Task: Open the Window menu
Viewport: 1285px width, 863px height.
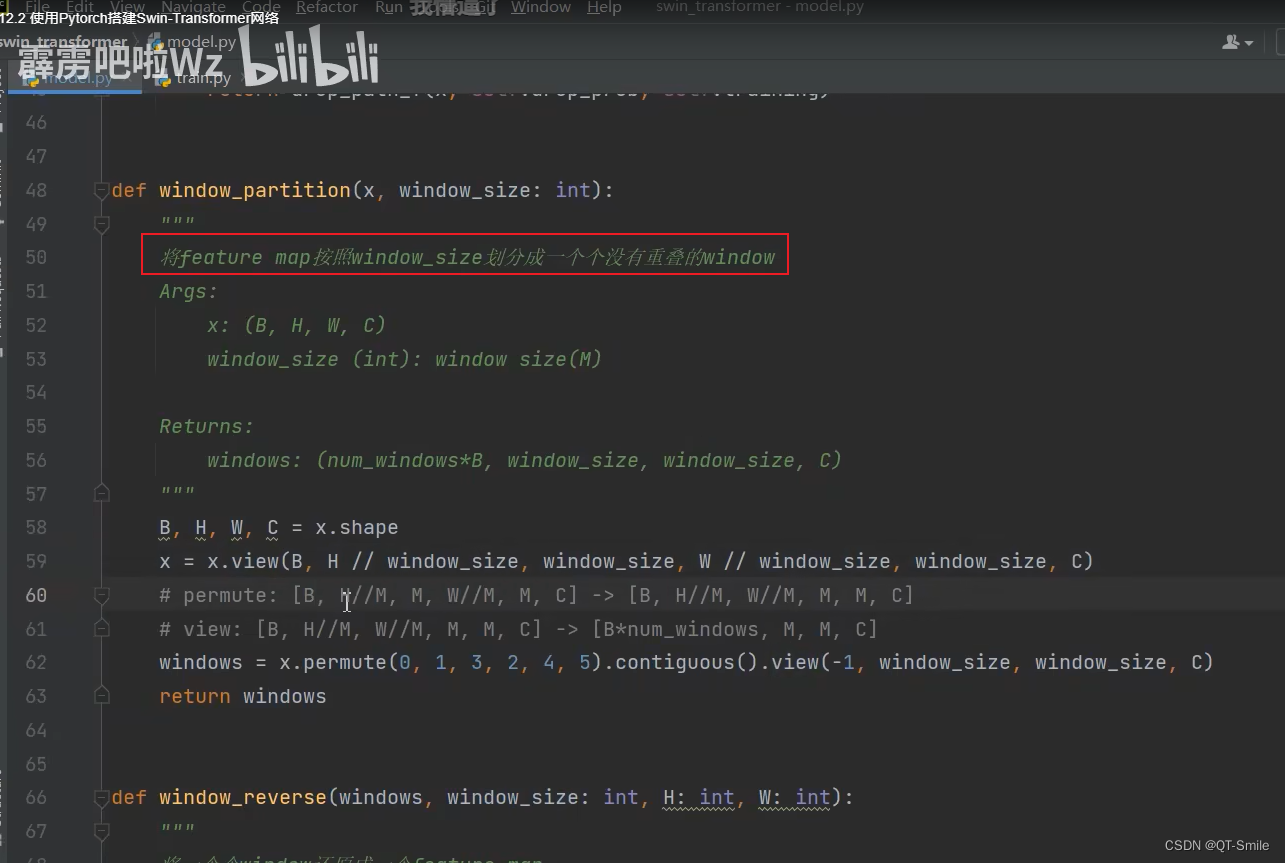Action: (x=541, y=7)
